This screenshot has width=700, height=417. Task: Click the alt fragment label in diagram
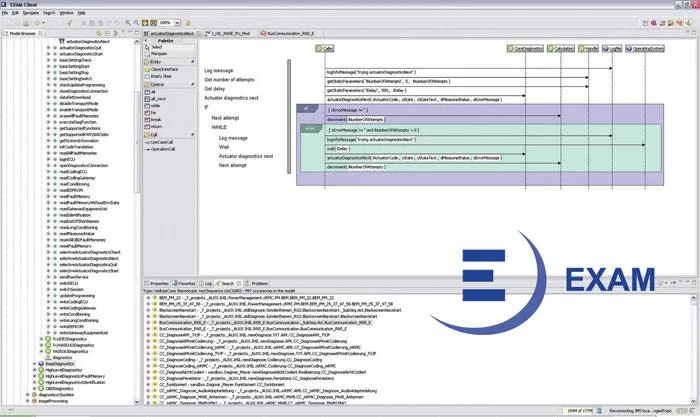306,108
